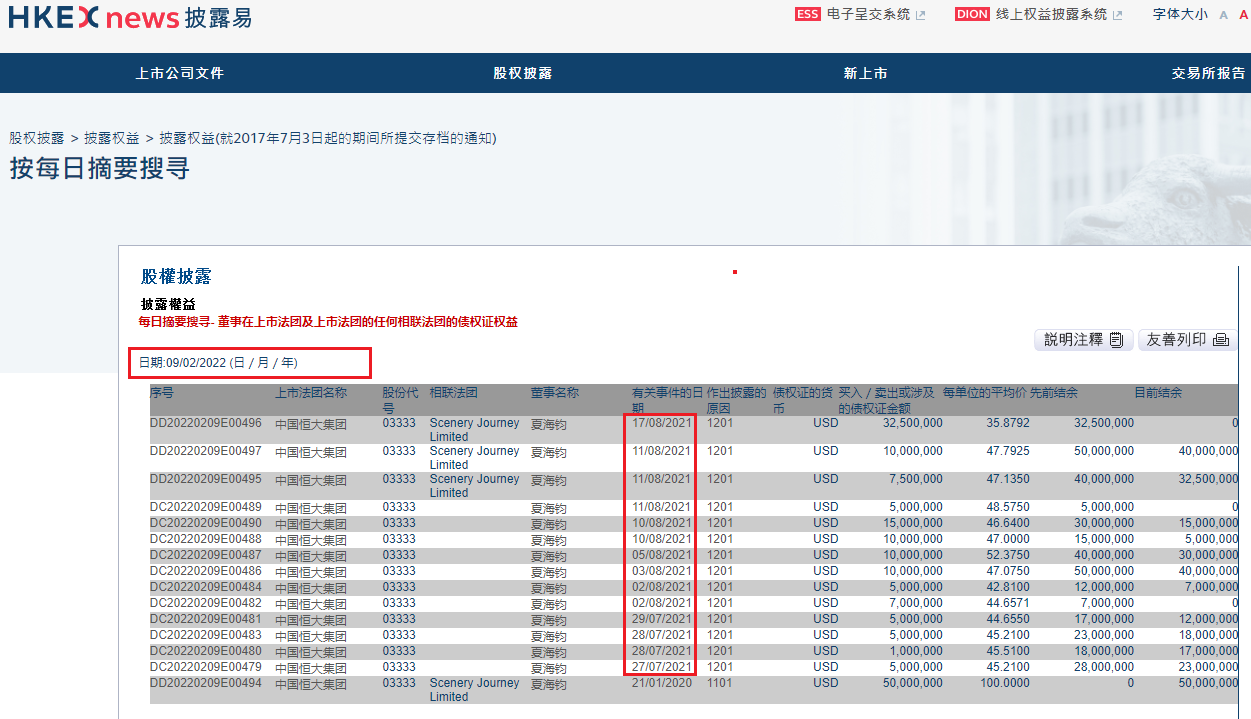Select Scenery Journey Limited in row E00496
This screenshot has width=1251, height=719.
pyautogui.click(x=475, y=430)
